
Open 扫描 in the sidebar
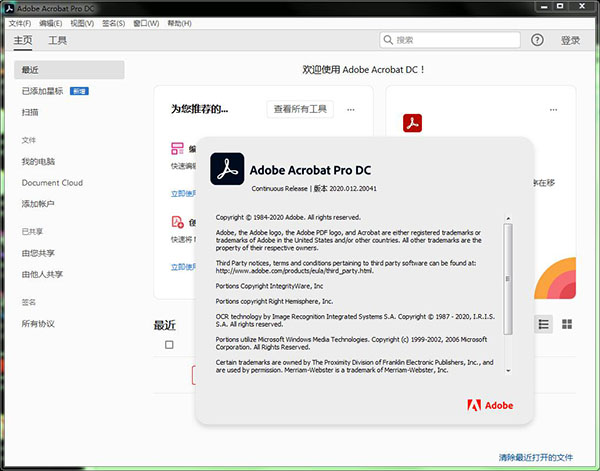(x=30, y=112)
